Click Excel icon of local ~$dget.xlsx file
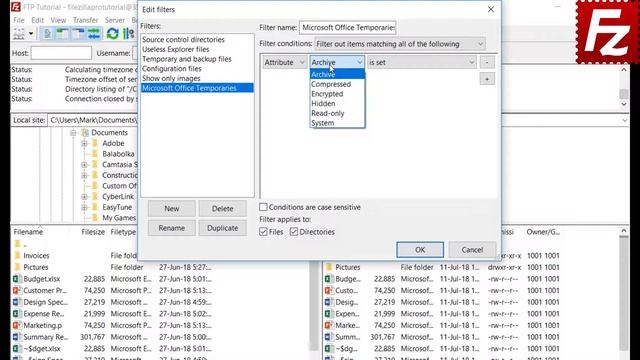 pyautogui.click(x=16, y=349)
